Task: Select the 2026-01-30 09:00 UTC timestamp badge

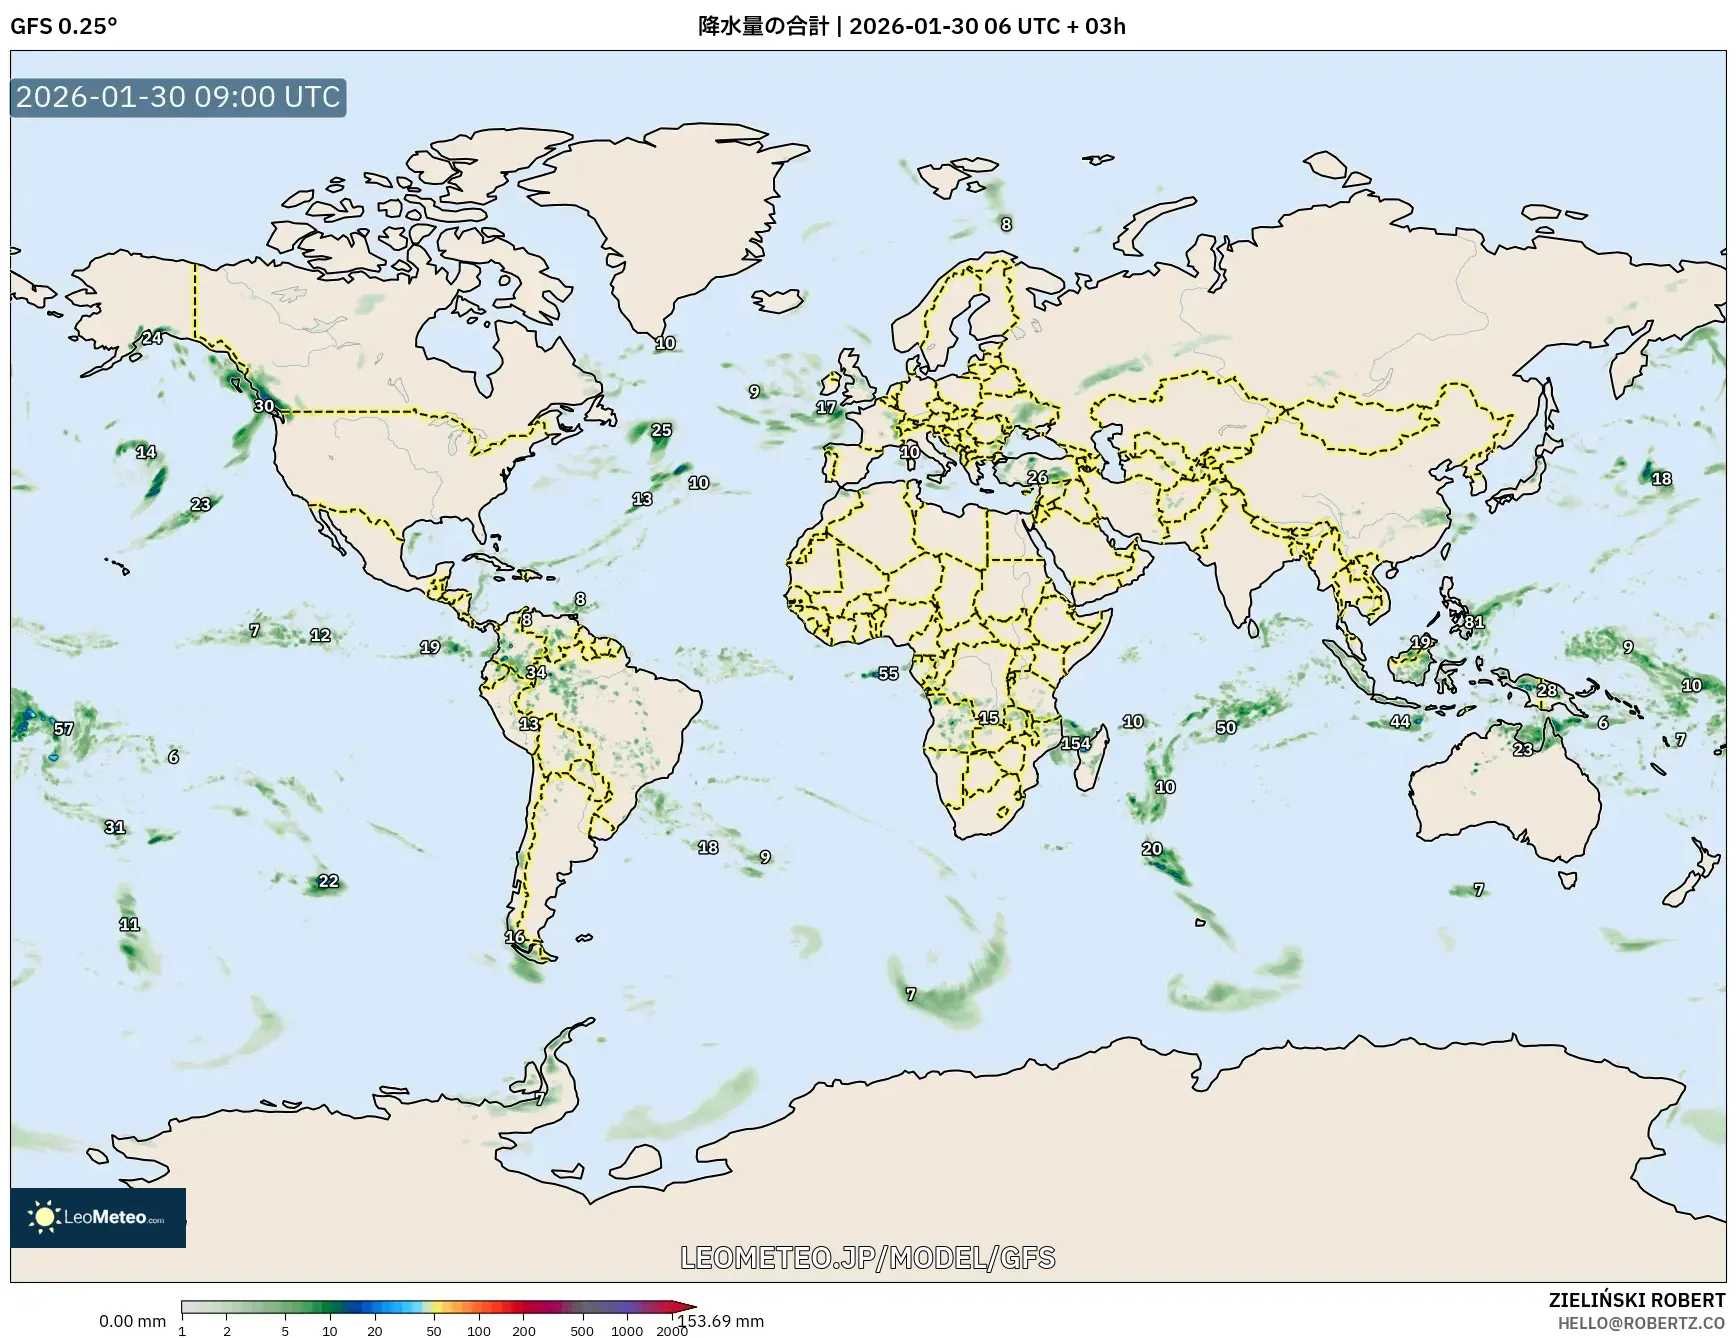Action: (178, 97)
